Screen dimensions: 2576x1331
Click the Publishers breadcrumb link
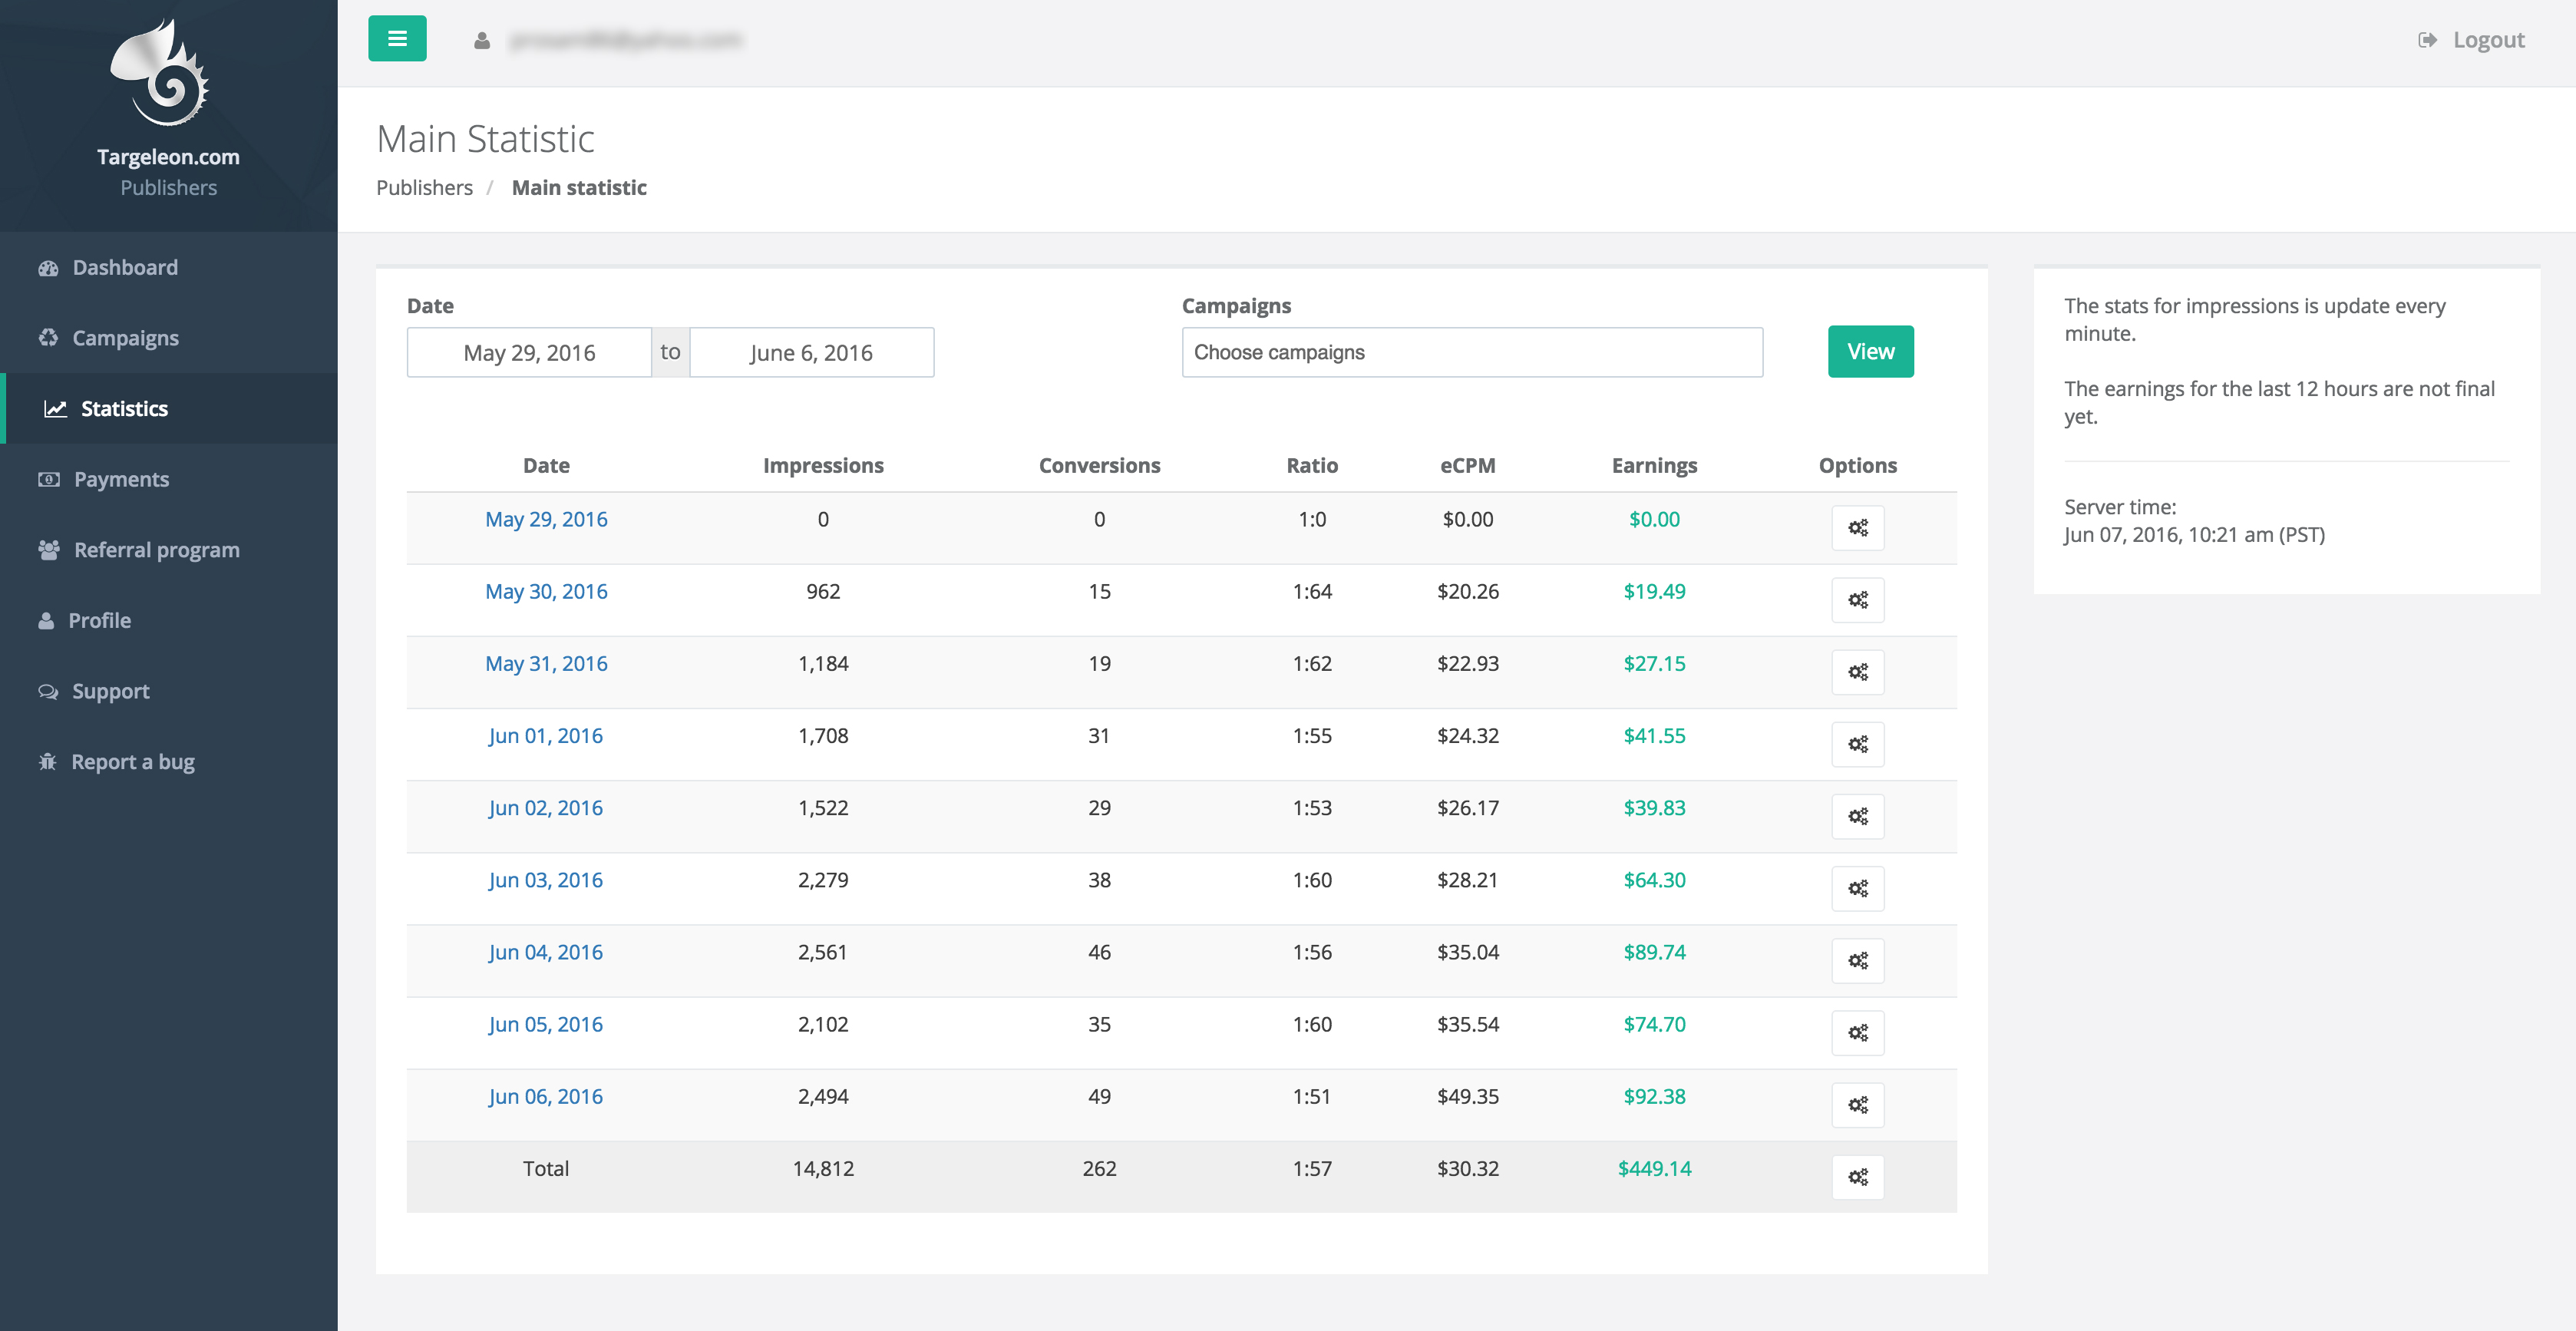point(424,188)
